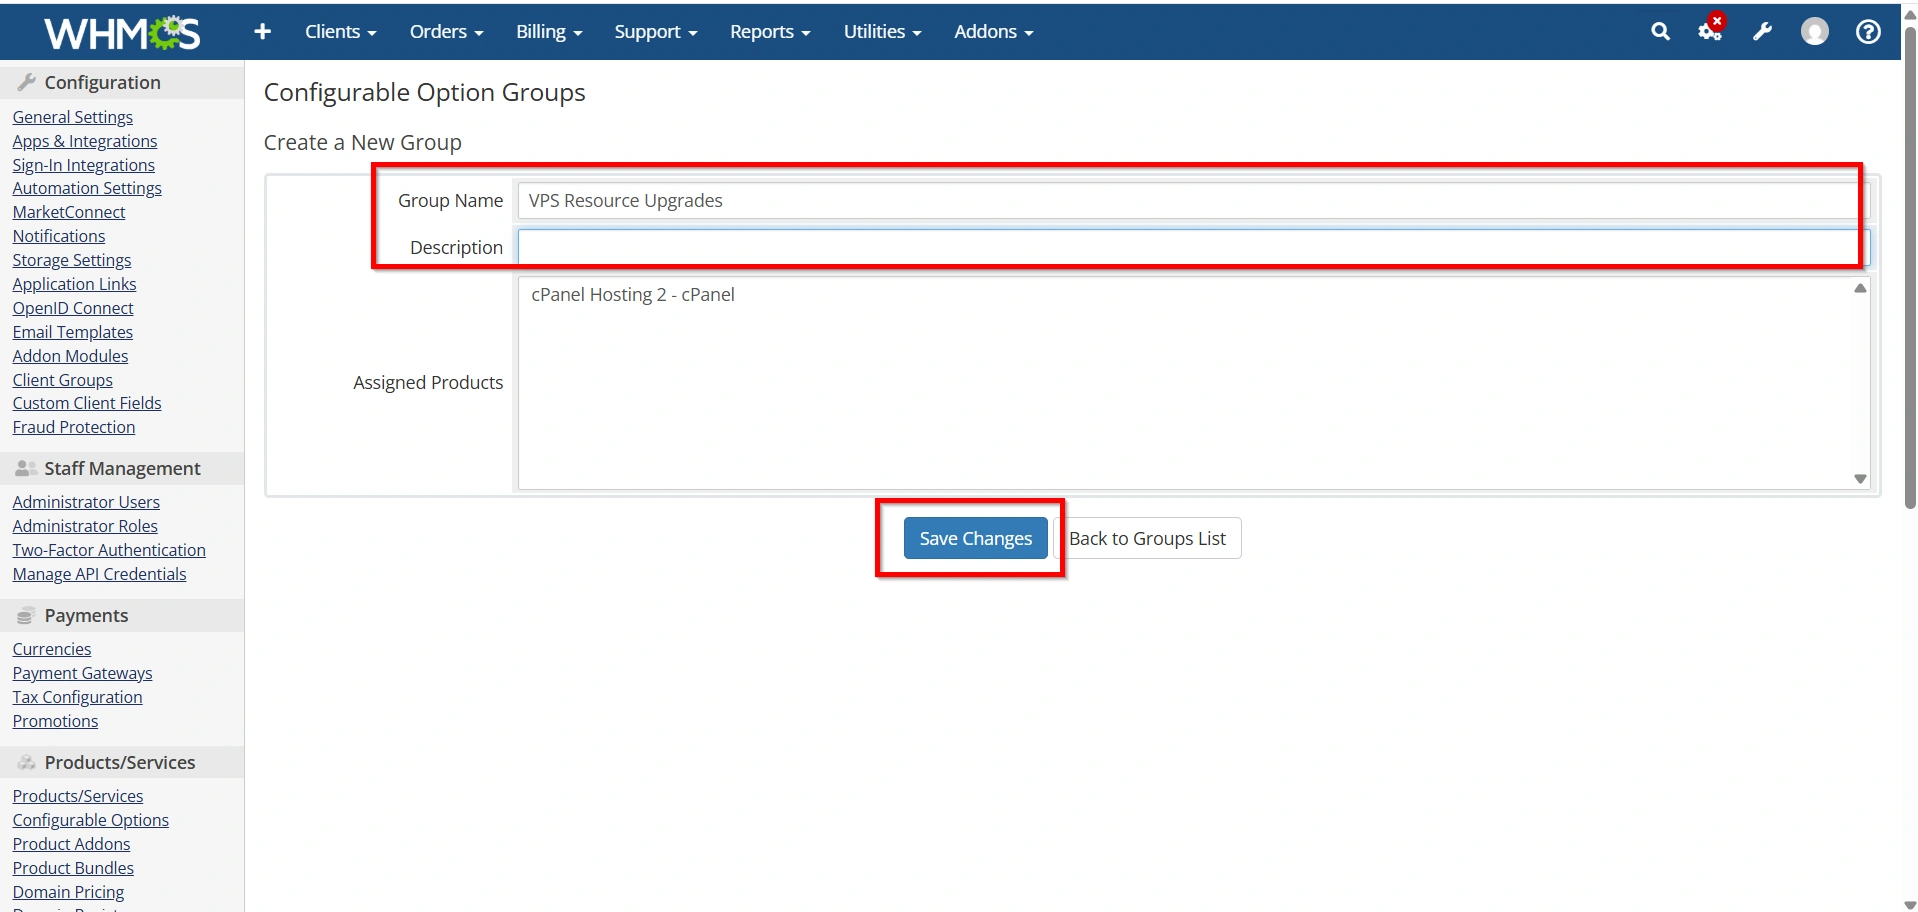
Task: Expand the Support dropdown menu
Action: coord(655,32)
